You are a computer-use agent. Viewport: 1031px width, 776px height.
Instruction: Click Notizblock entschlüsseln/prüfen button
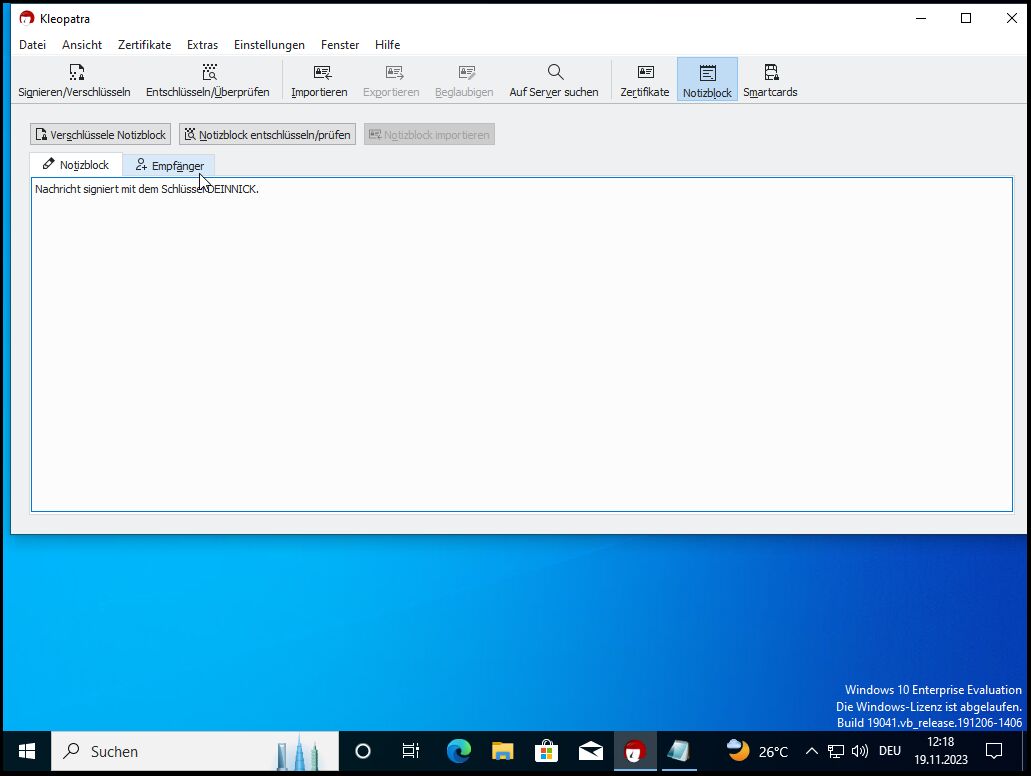[x=267, y=135]
